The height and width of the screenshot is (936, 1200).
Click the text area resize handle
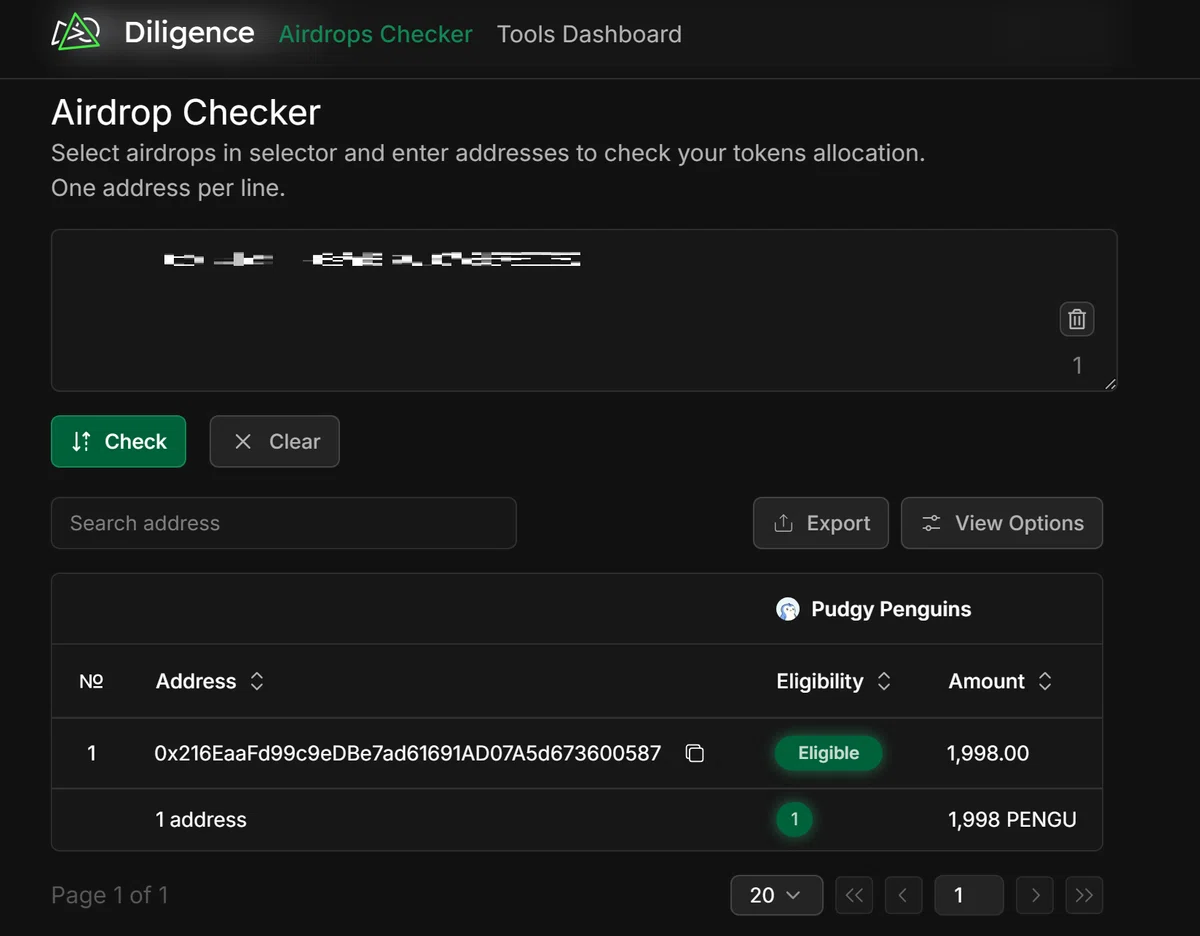tap(1110, 383)
